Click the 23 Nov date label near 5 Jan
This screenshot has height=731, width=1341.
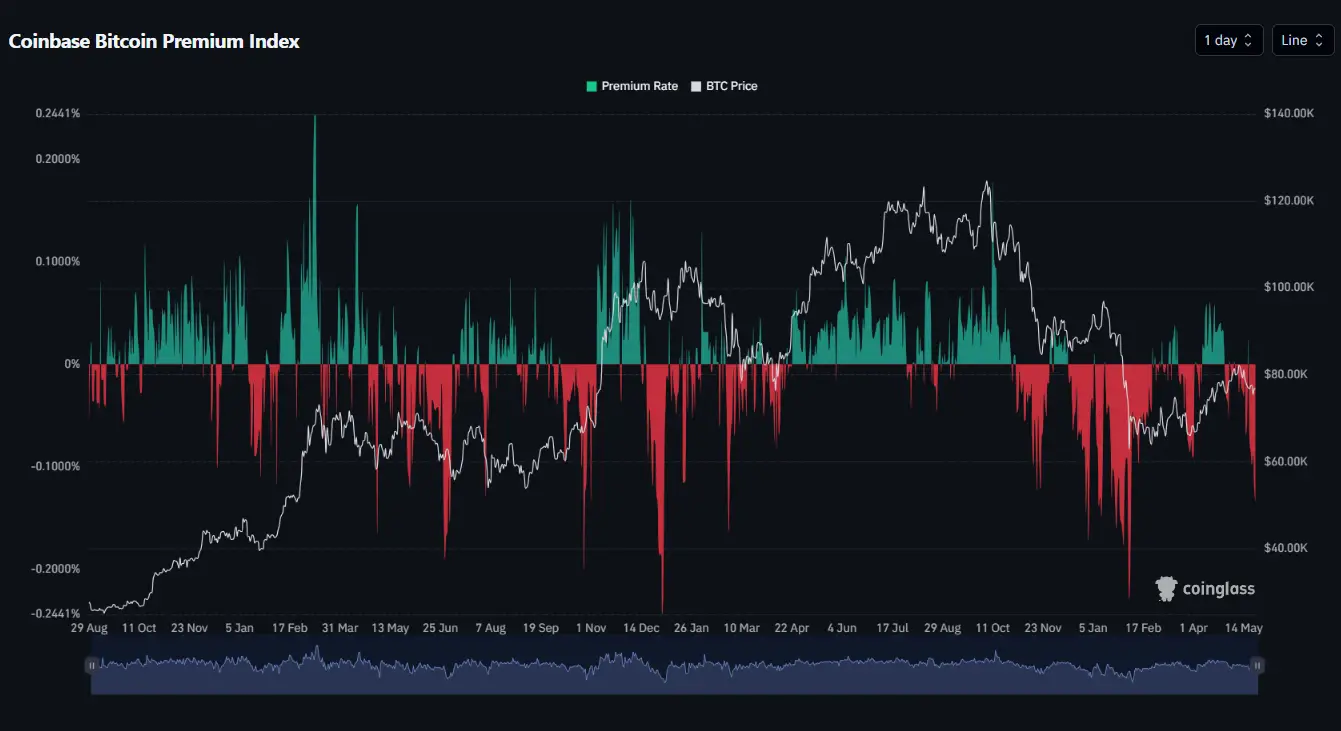point(189,629)
